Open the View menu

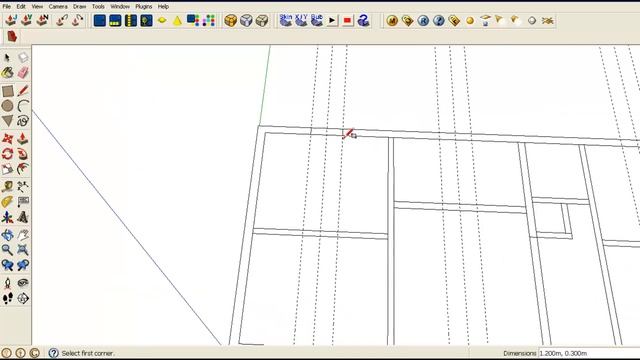pyautogui.click(x=37, y=7)
